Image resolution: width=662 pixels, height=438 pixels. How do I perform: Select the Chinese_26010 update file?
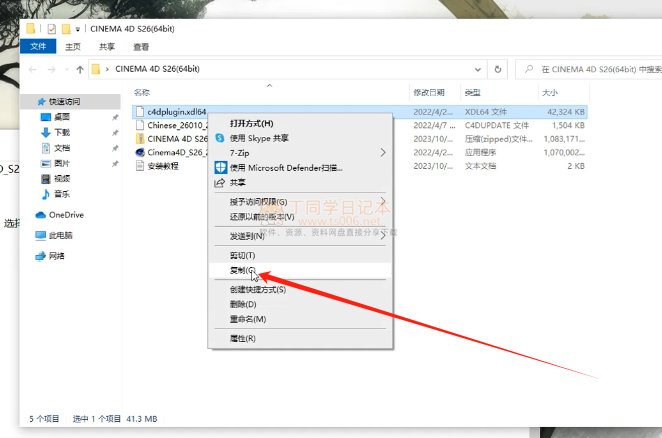177,125
